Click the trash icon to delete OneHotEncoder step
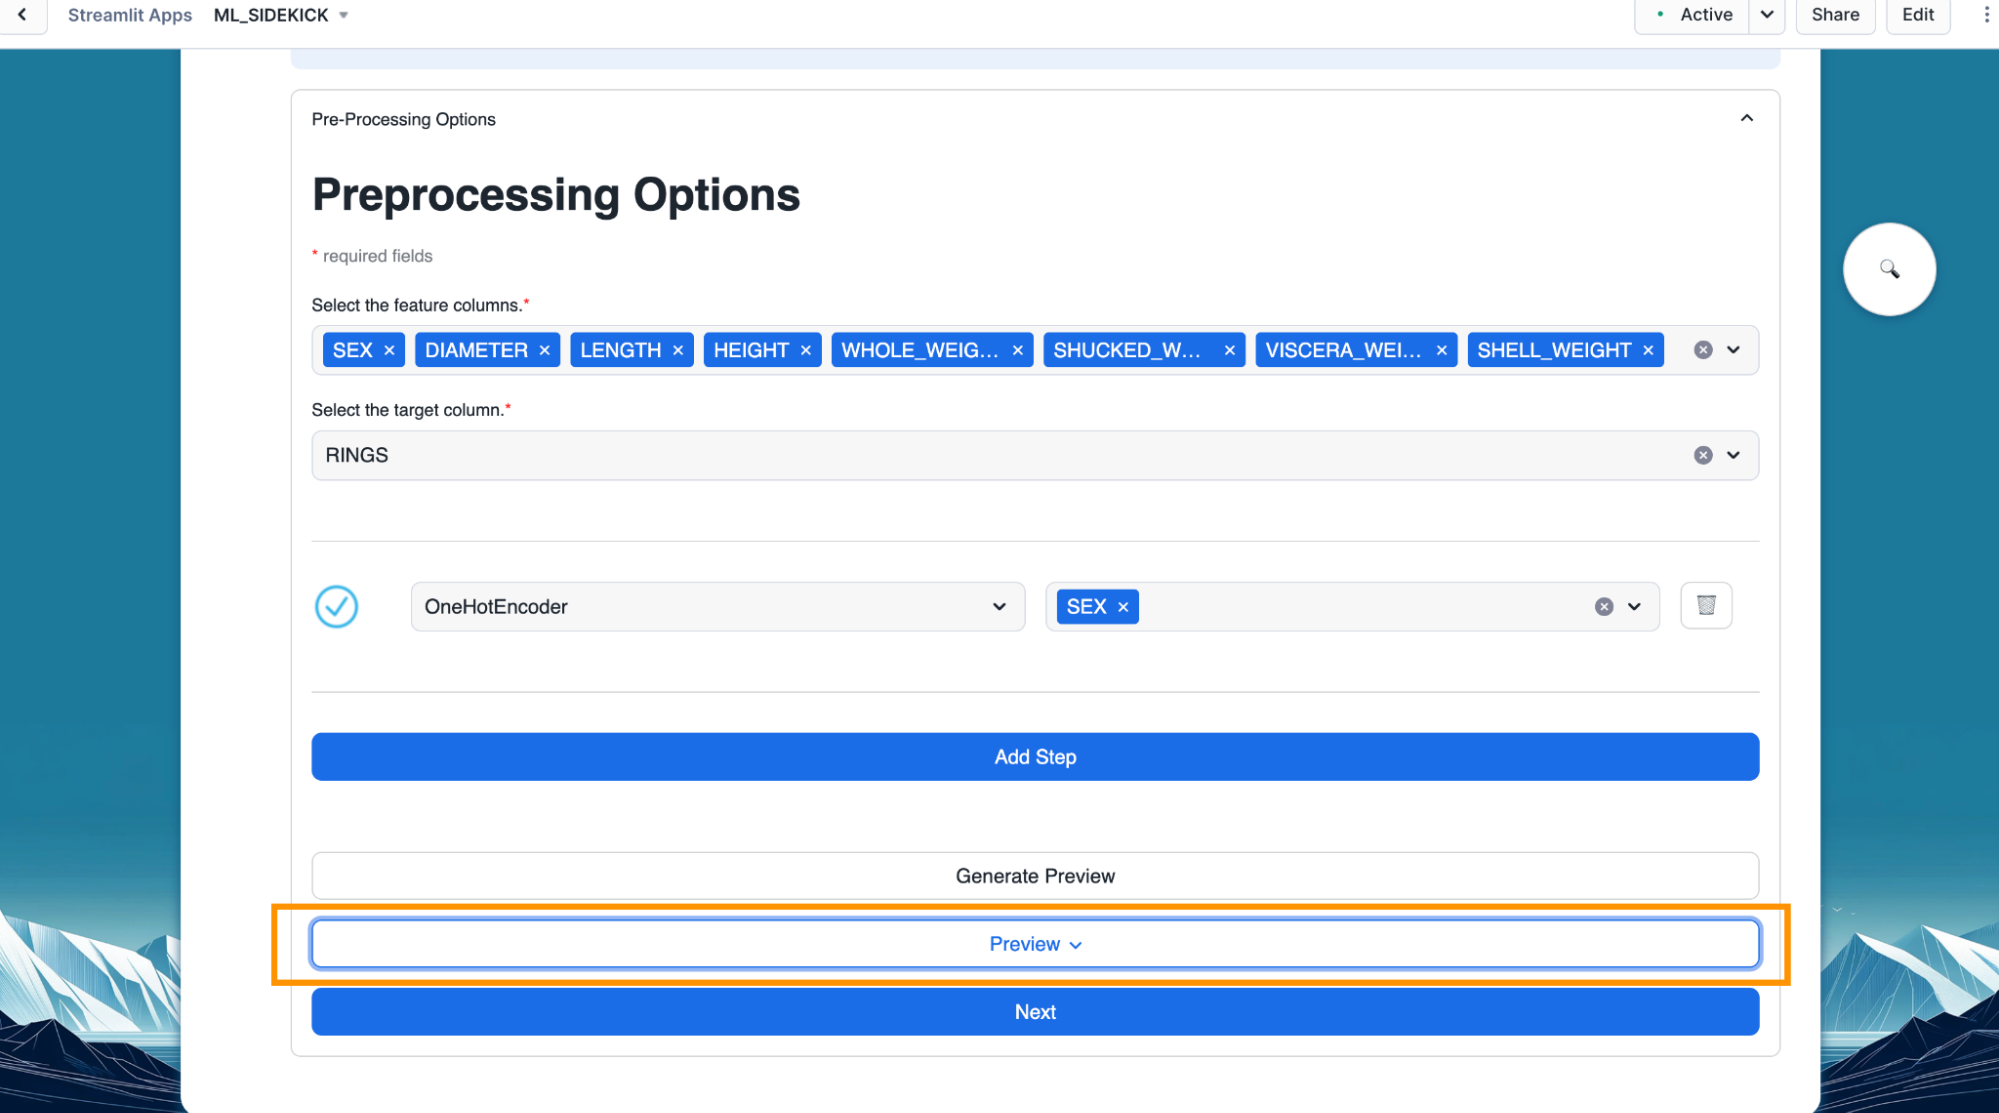The width and height of the screenshot is (1999, 1113). click(1706, 606)
